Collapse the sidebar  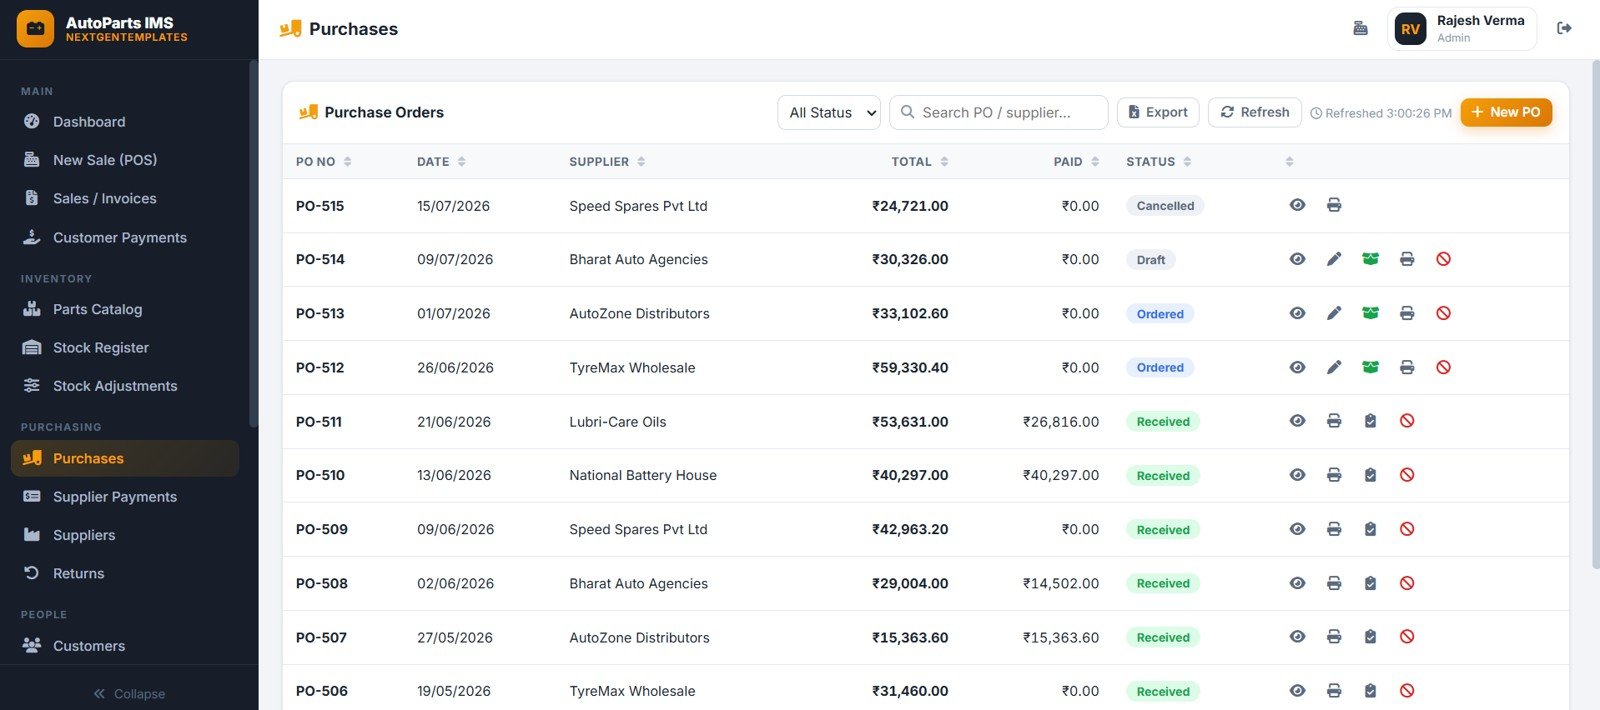tap(129, 693)
